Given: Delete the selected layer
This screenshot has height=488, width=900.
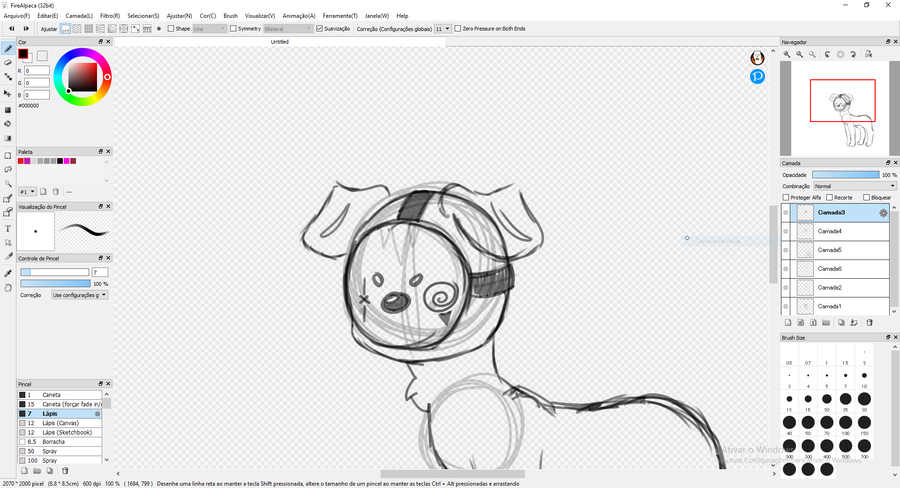Looking at the screenshot, I should [x=869, y=323].
